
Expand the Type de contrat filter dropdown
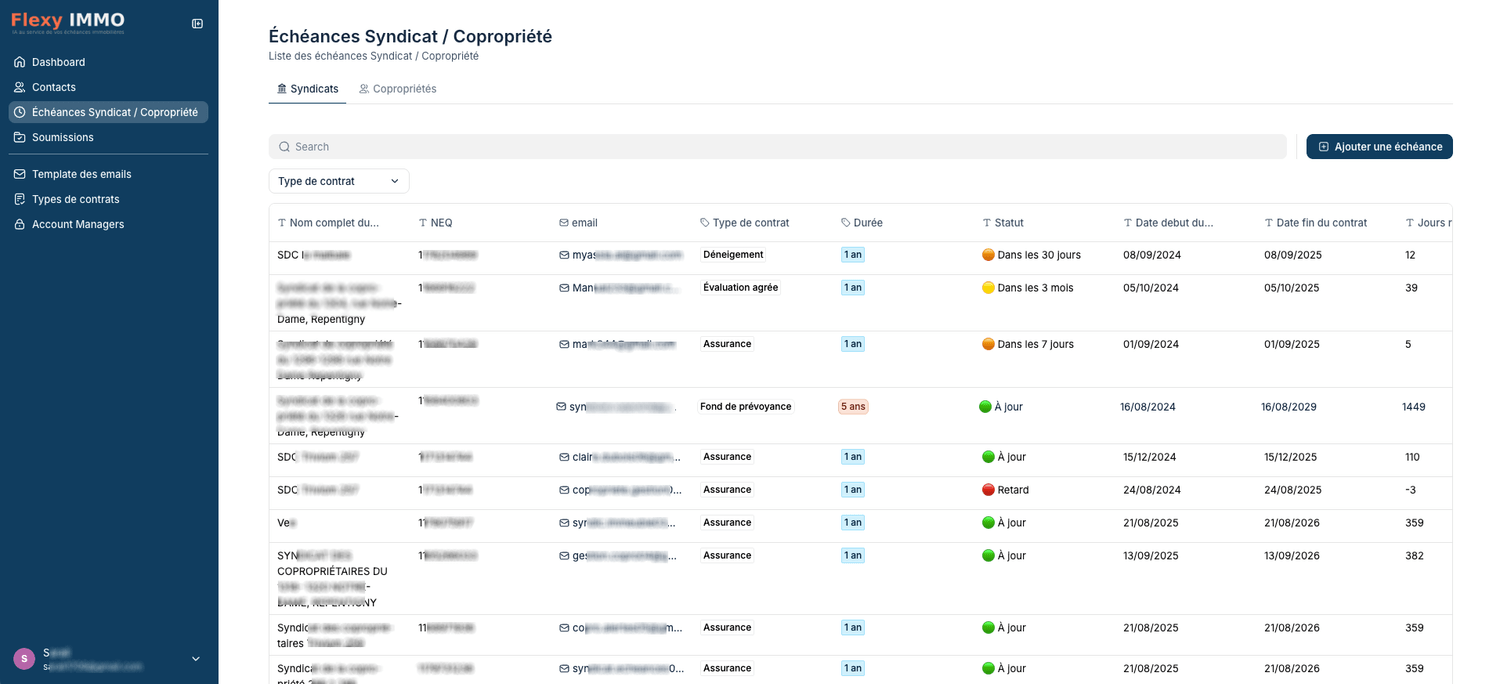pyautogui.click(x=338, y=181)
